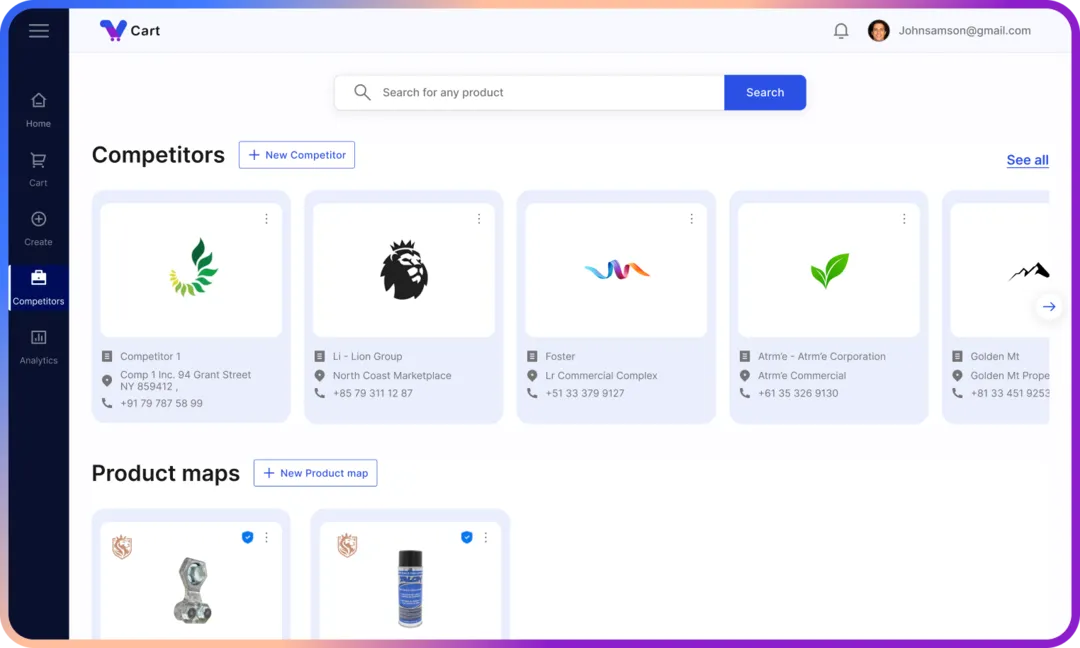Click the Search for any product field
1080x648 pixels.
[529, 92]
